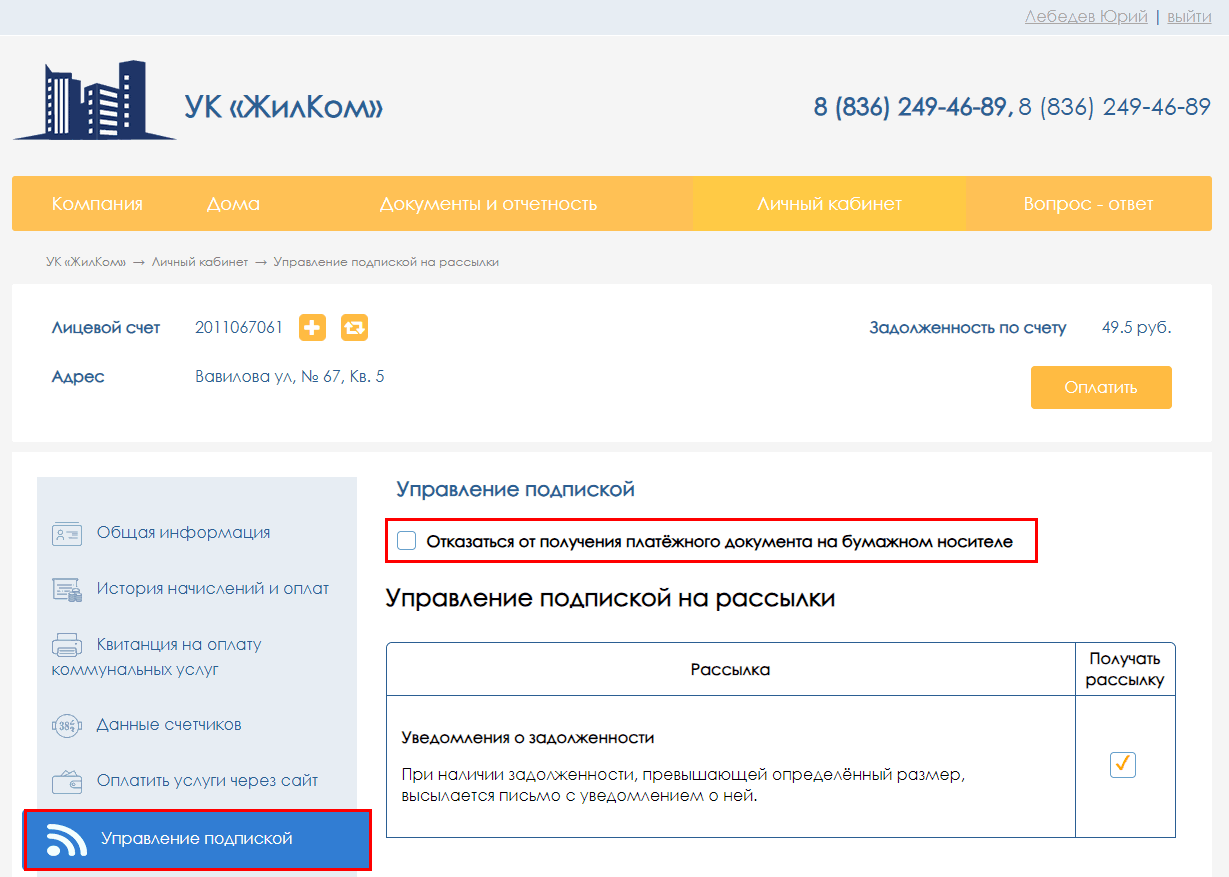This screenshot has width=1229, height=877.
Task: Click the История начислений и оплат icon
Action: [x=67, y=589]
